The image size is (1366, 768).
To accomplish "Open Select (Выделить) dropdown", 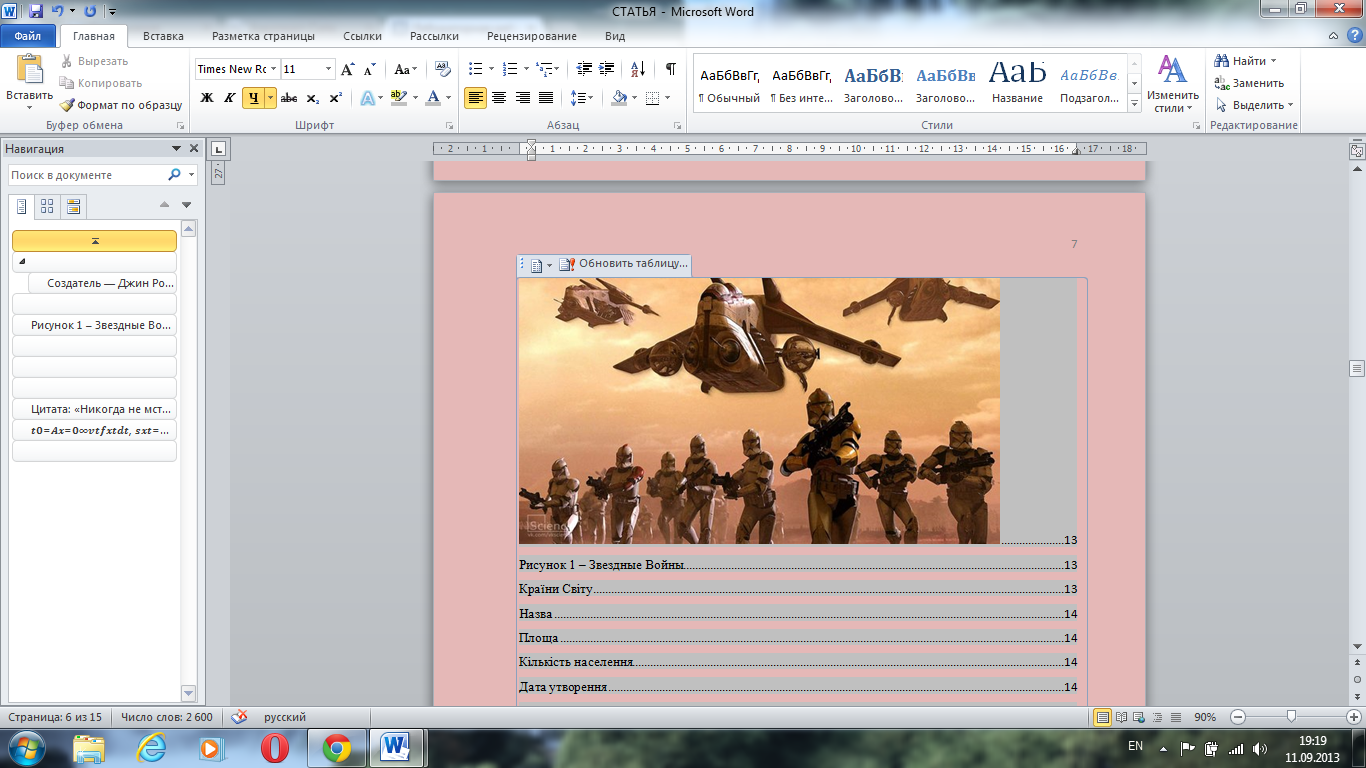I will click(1255, 105).
